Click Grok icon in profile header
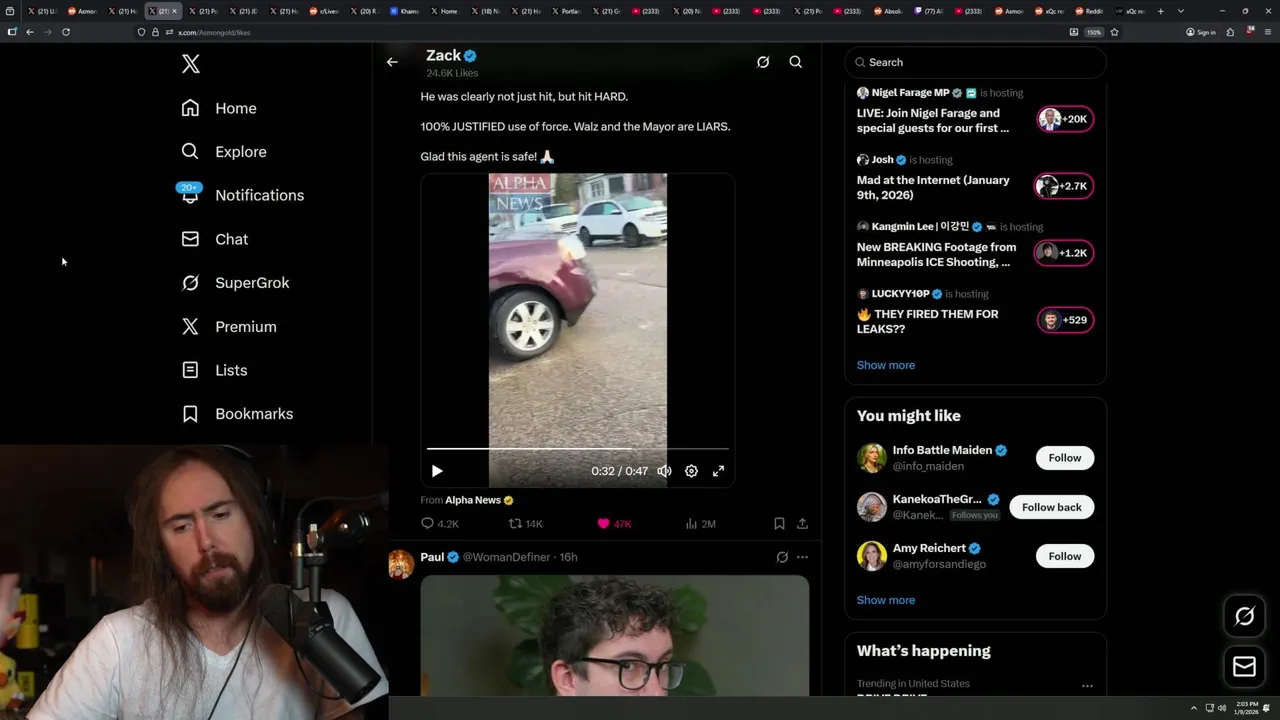The height and width of the screenshot is (720, 1280). (763, 62)
